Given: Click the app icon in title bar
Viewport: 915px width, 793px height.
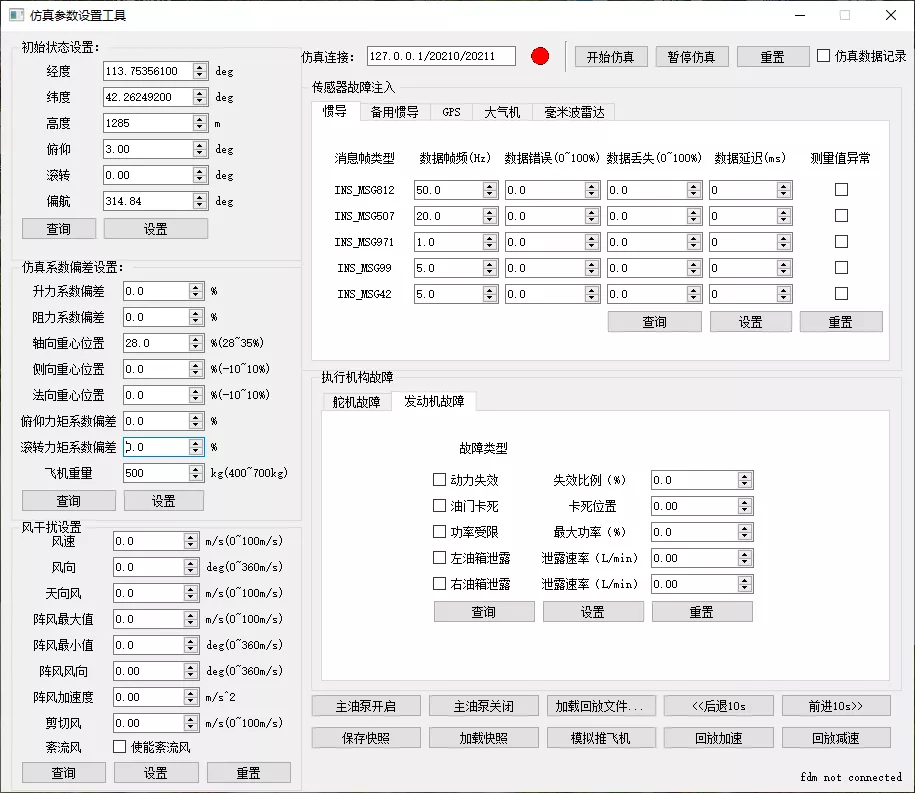Looking at the screenshot, I should point(16,15).
